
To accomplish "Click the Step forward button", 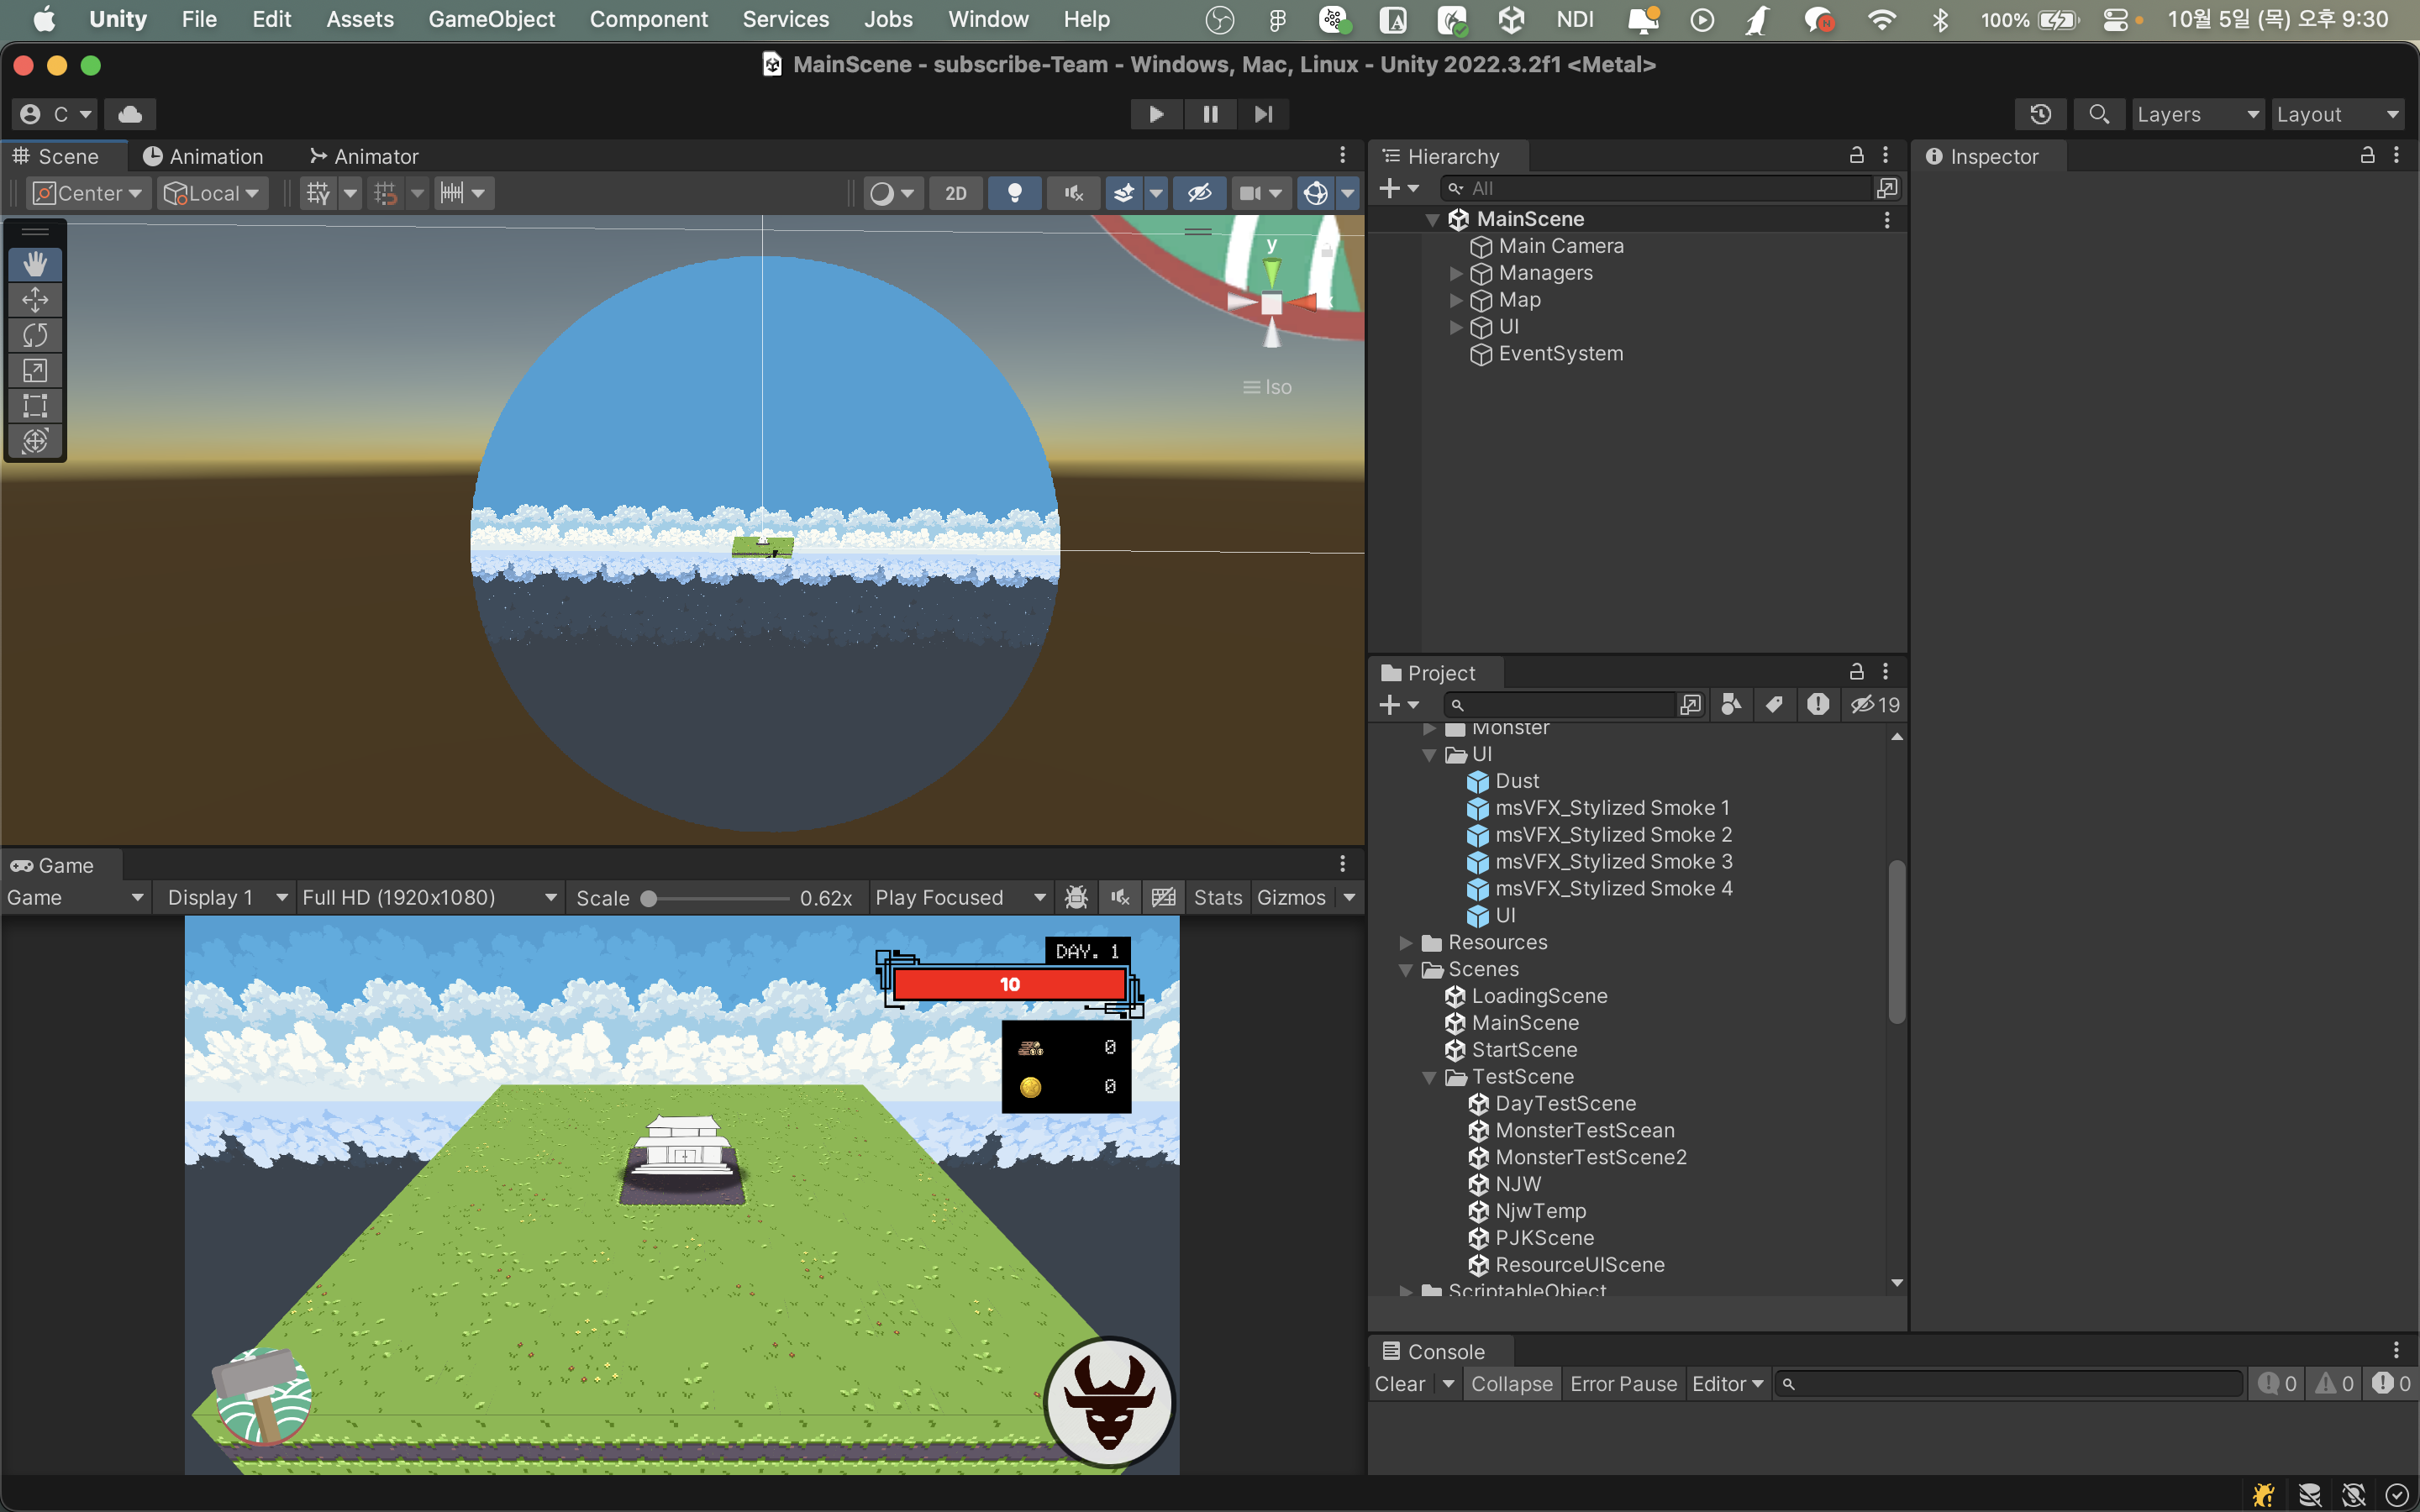I will tap(1263, 114).
